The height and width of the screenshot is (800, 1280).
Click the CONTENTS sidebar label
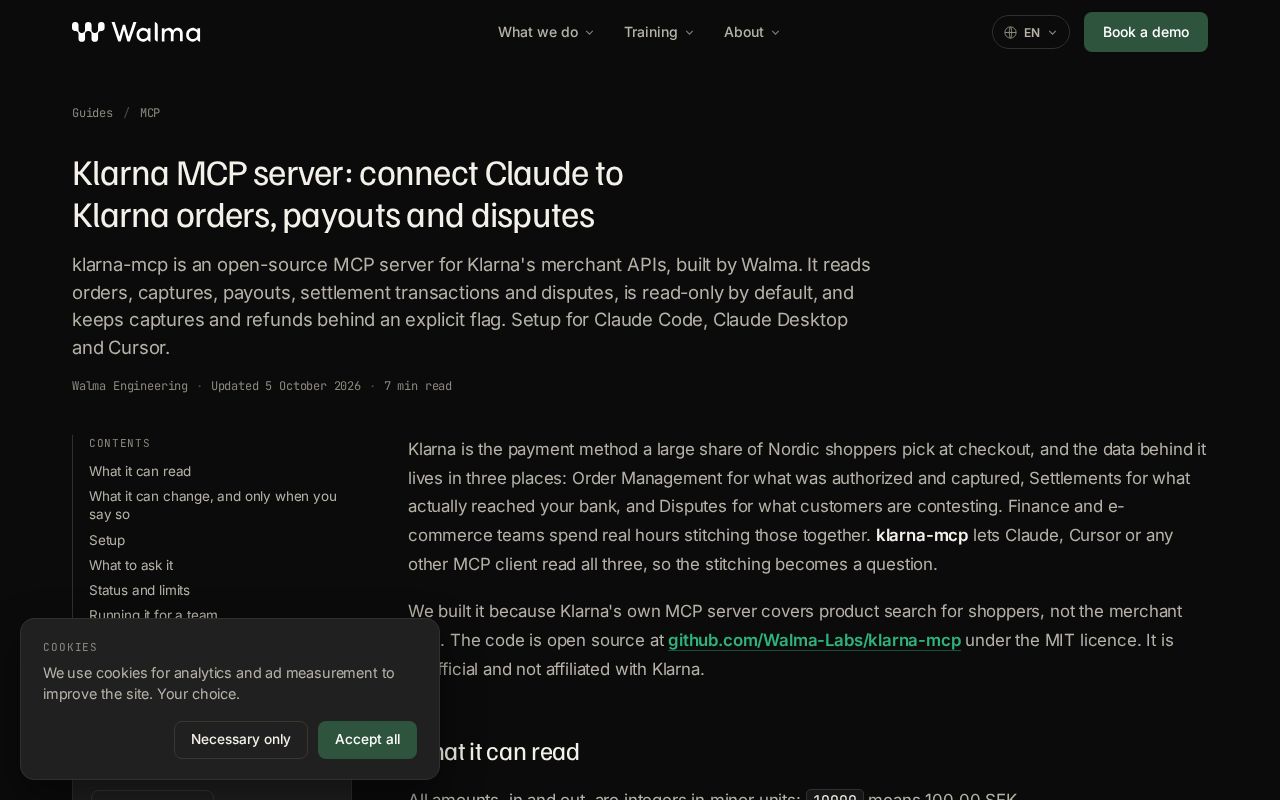120,443
